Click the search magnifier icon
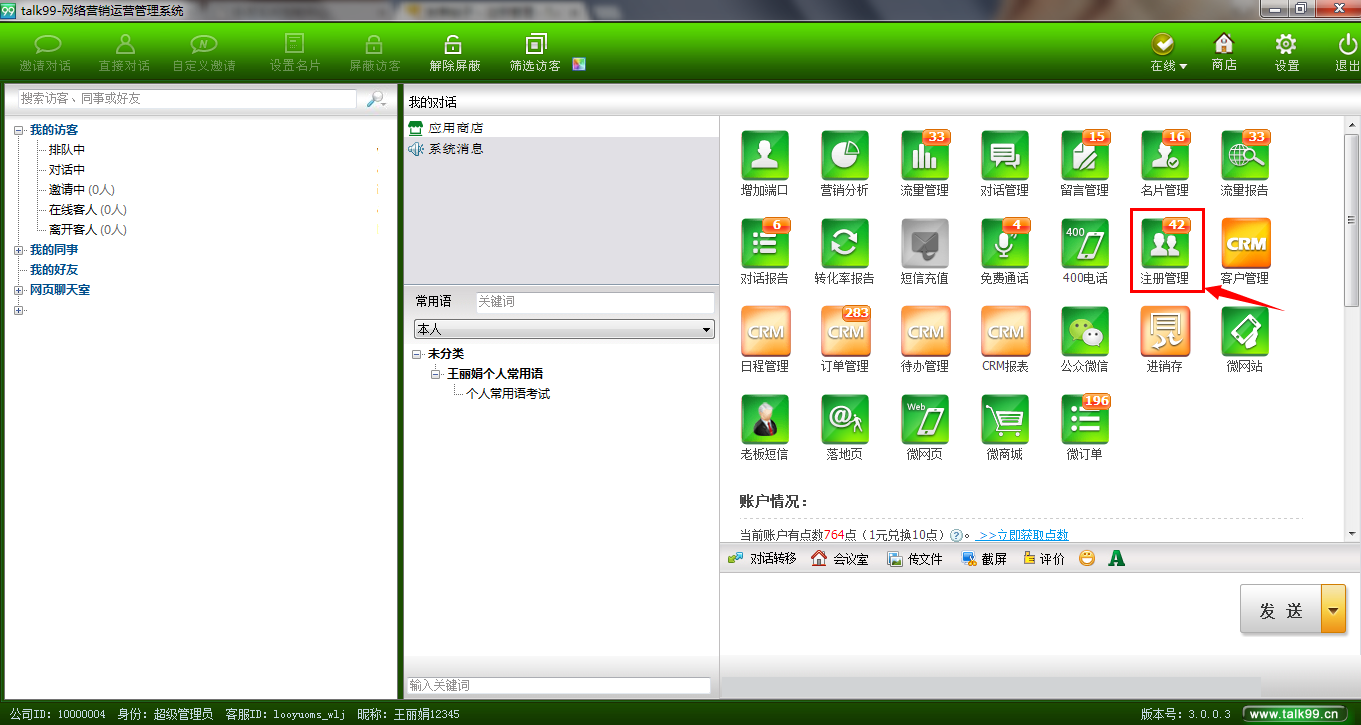The height and width of the screenshot is (725, 1361). tap(376, 99)
